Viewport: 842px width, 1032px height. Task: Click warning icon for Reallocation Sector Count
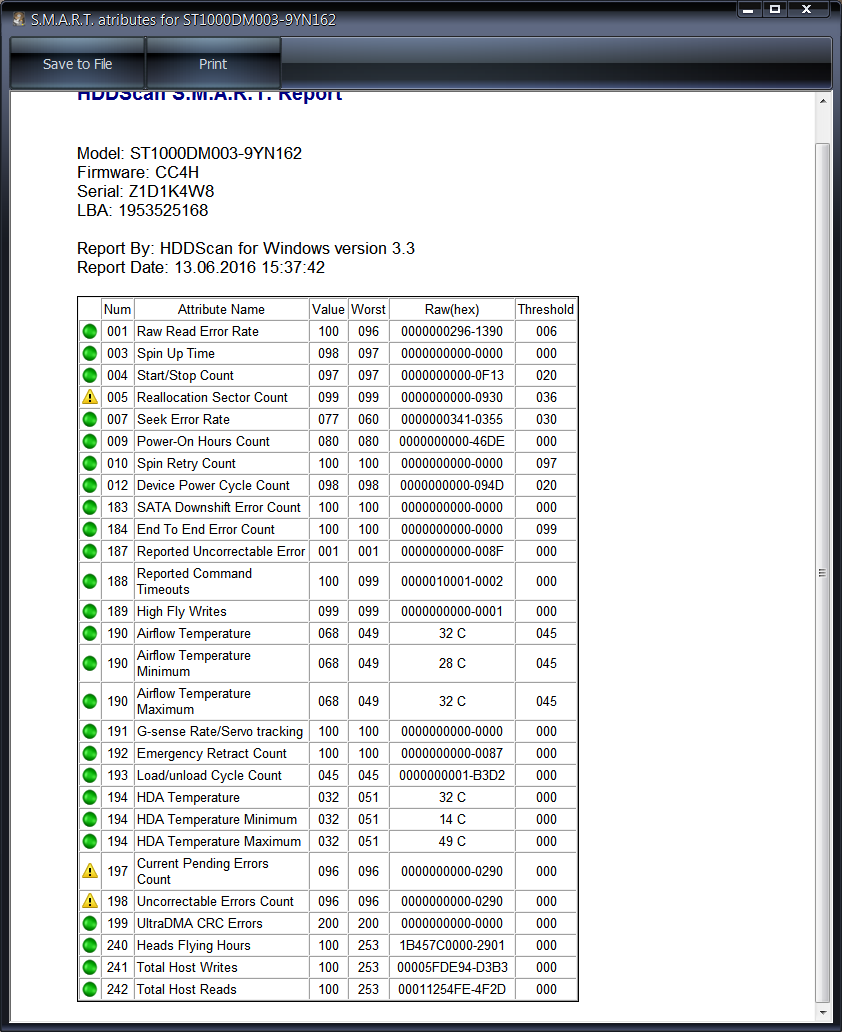click(90, 398)
